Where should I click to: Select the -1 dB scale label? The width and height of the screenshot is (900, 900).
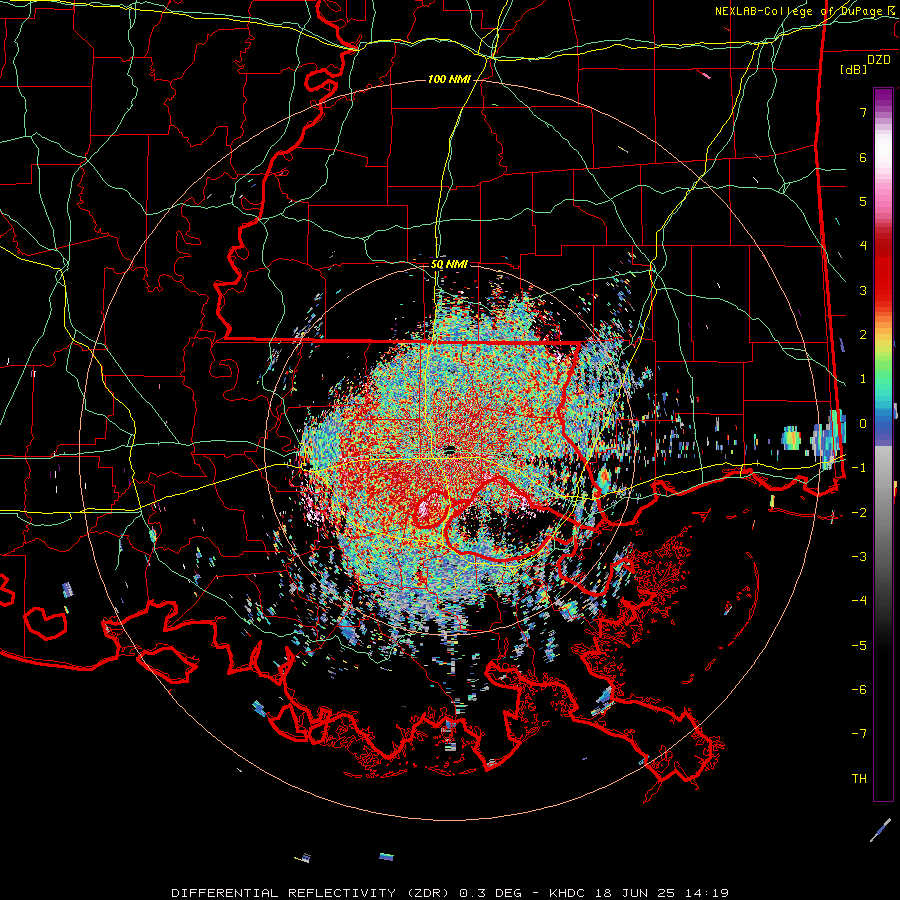859,468
